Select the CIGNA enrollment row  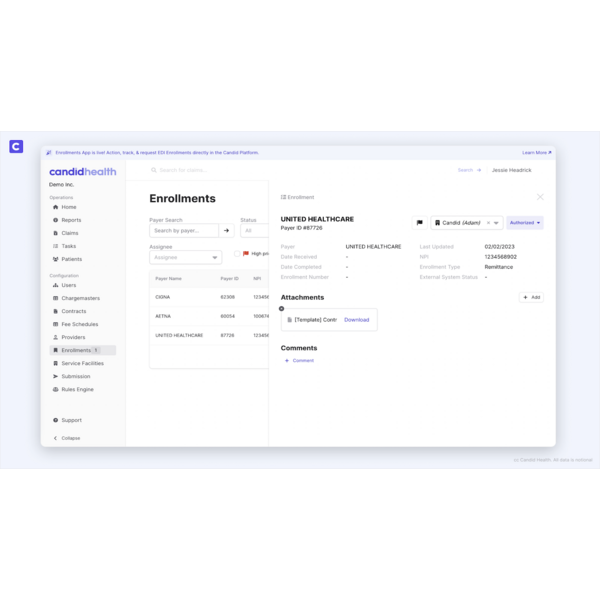click(x=209, y=297)
